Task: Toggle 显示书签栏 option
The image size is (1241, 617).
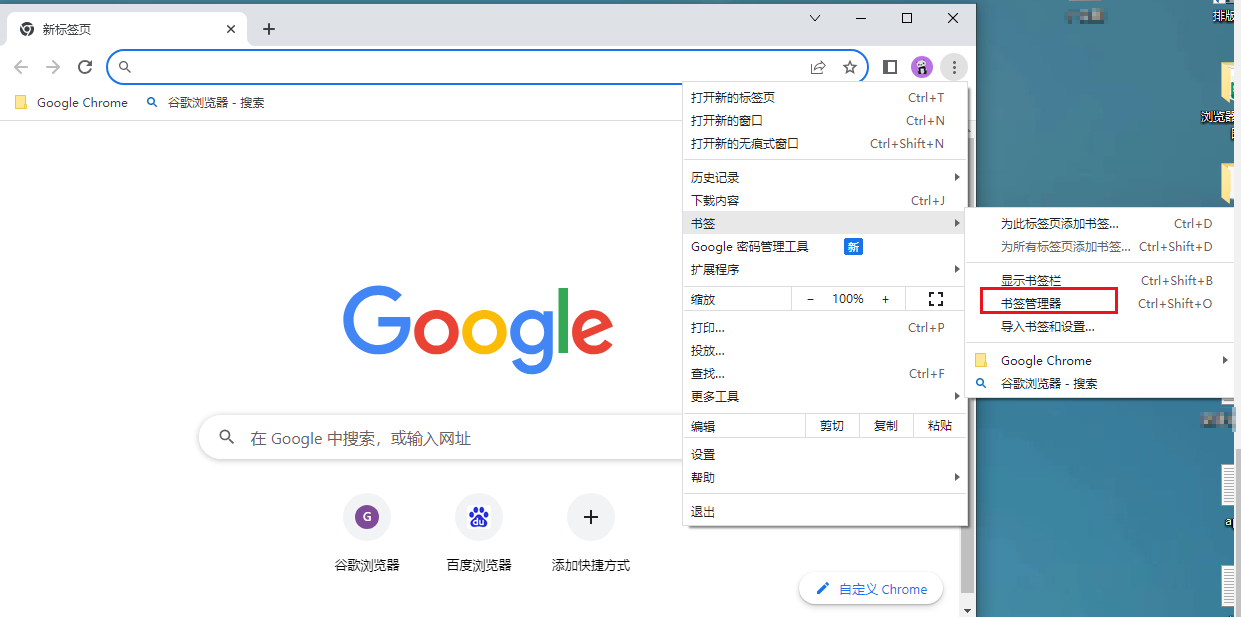Action: [x=1100, y=280]
